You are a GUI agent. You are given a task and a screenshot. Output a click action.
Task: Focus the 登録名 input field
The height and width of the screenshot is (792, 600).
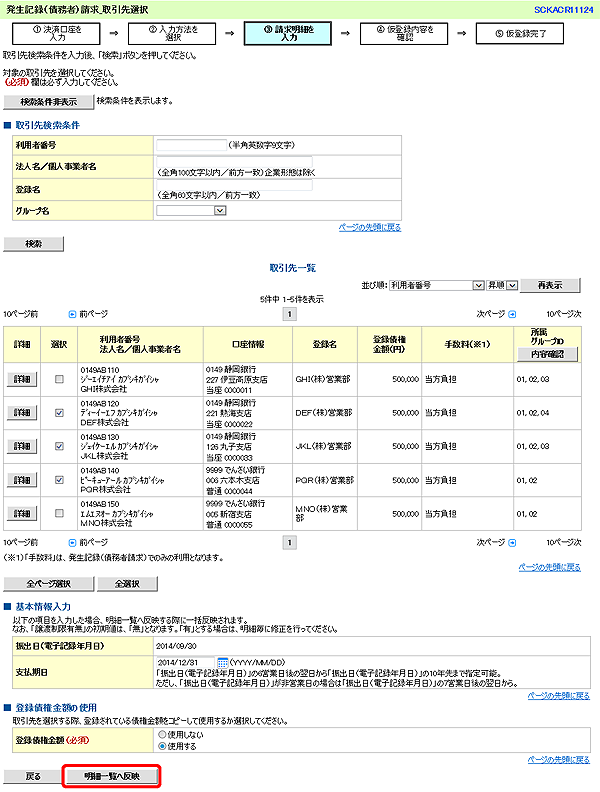click(234, 185)
